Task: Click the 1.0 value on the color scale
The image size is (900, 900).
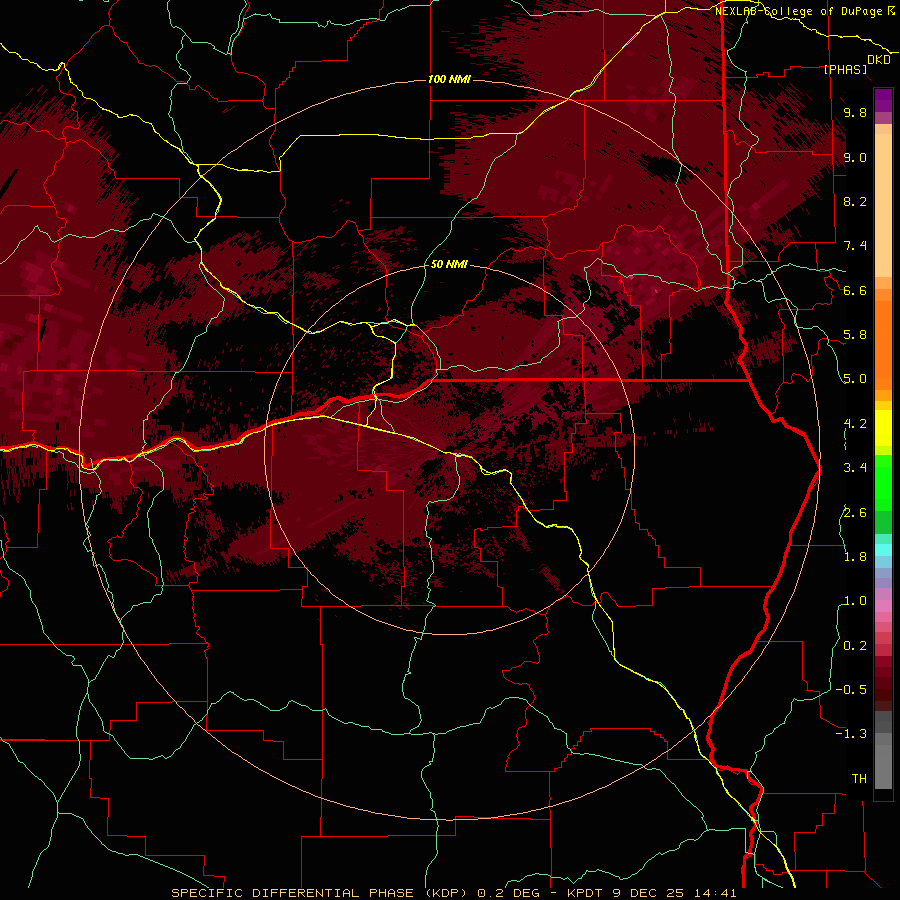Action: click(855, 601)
